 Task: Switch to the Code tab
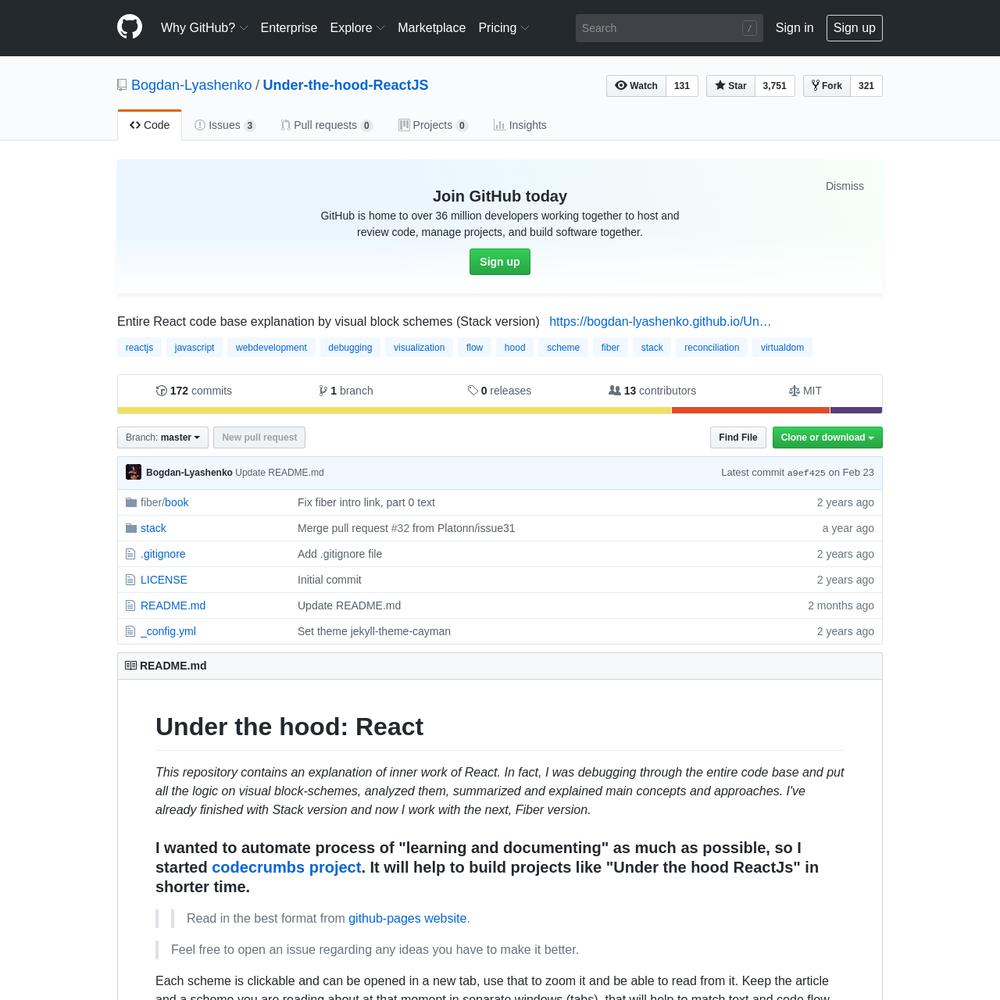[x=149, y=125]
